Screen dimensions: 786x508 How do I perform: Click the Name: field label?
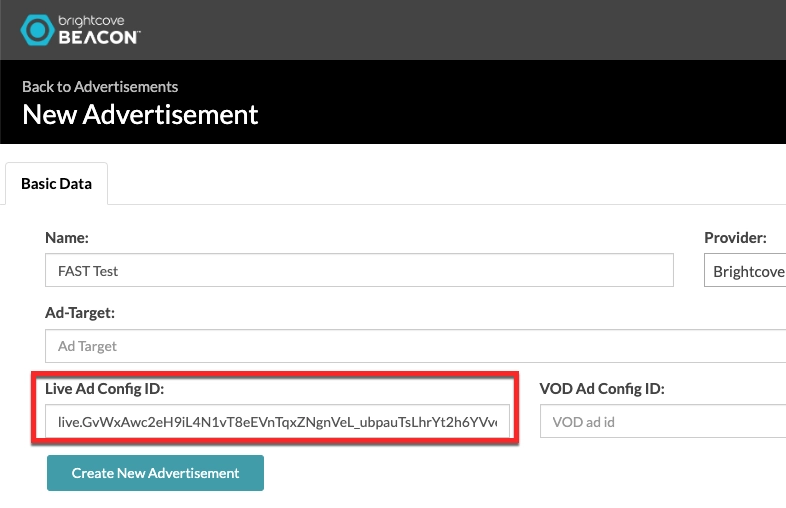coord(67,238)
